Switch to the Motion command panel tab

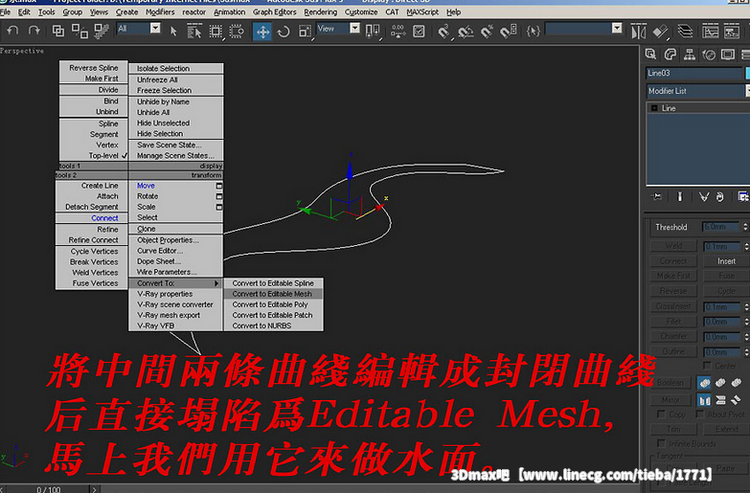[x=709, y=55]
